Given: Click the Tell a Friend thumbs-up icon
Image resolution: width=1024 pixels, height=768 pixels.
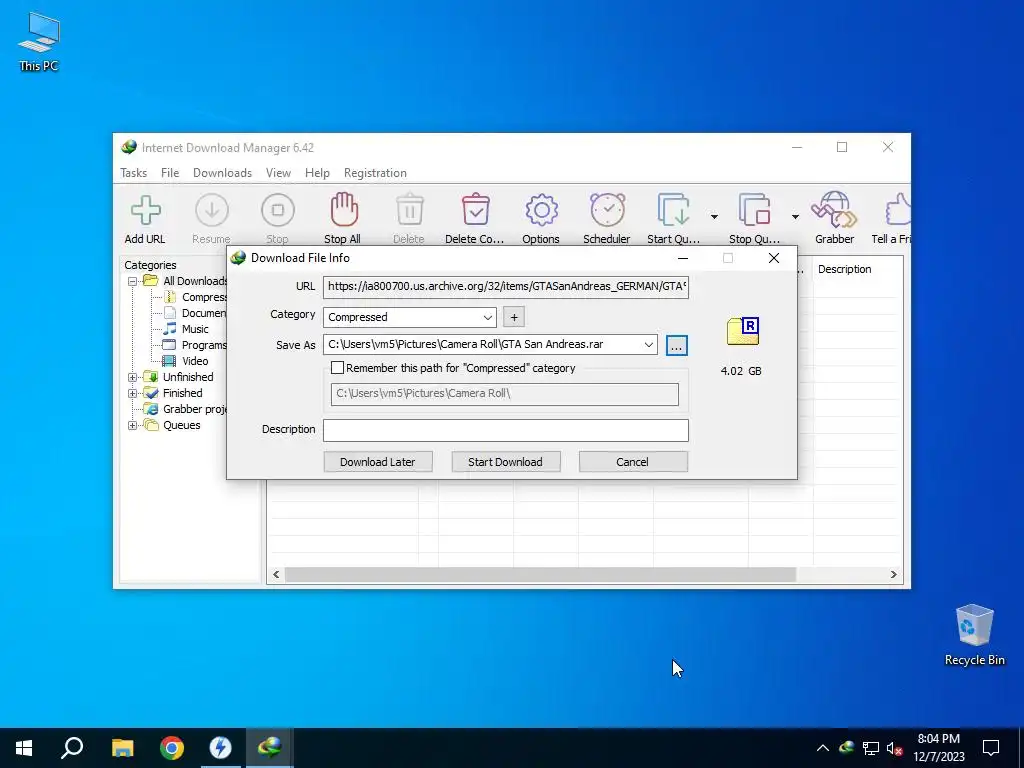Looking at the screenshot, I should [898, 210].
